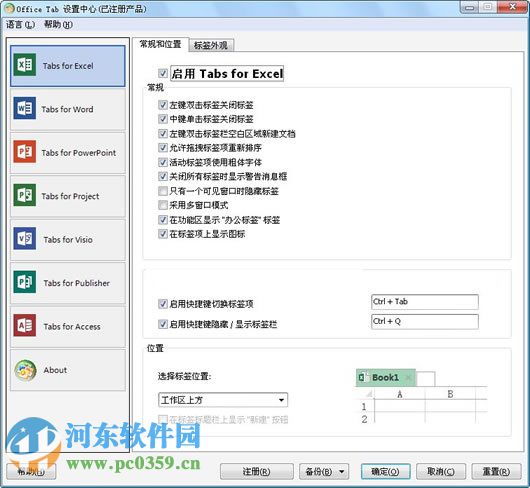
Task: Click column A header in preview
Action: pyautogui.click(x=400, y=394)
